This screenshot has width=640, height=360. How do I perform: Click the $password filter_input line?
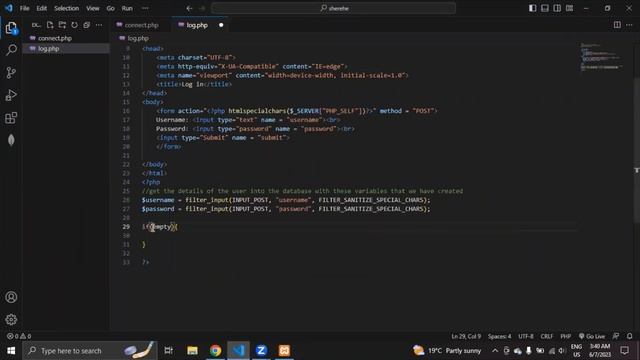(286, 209)
